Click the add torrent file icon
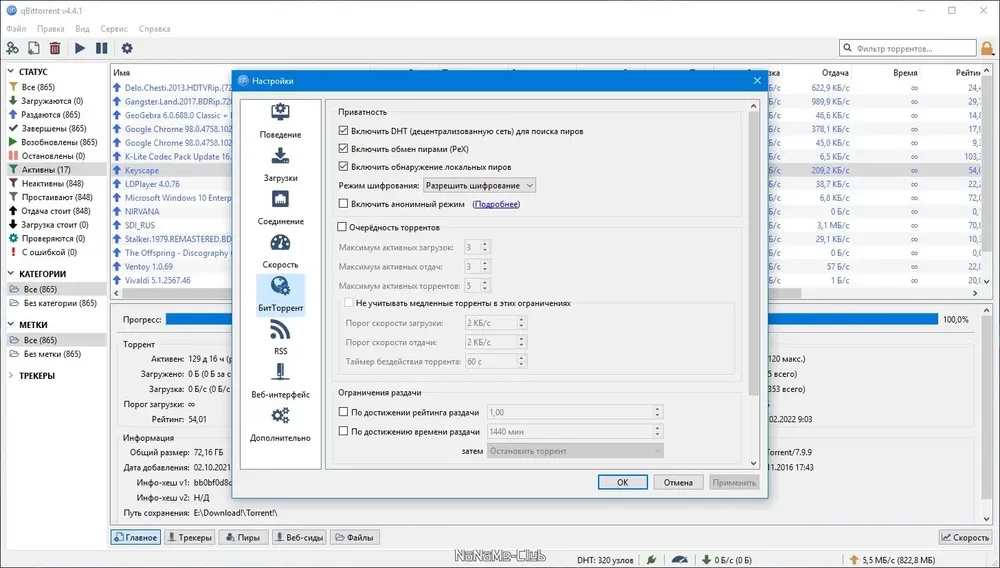1000x568 pixels. coord(33,48)
